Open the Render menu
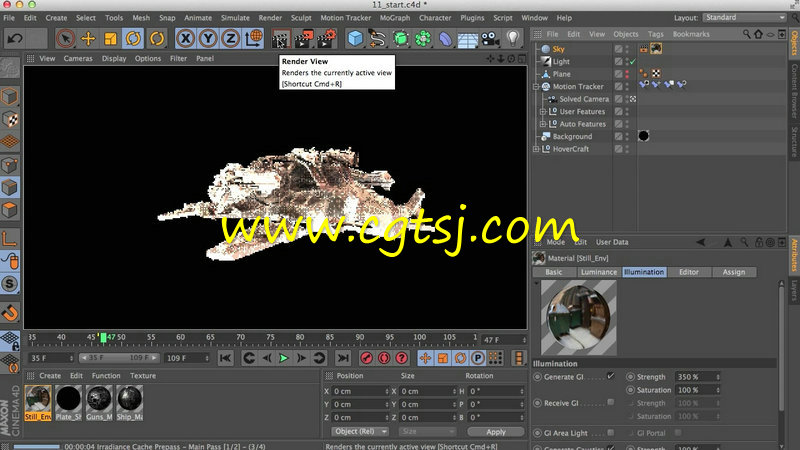 pyautogui.click(x=270, y=18)
